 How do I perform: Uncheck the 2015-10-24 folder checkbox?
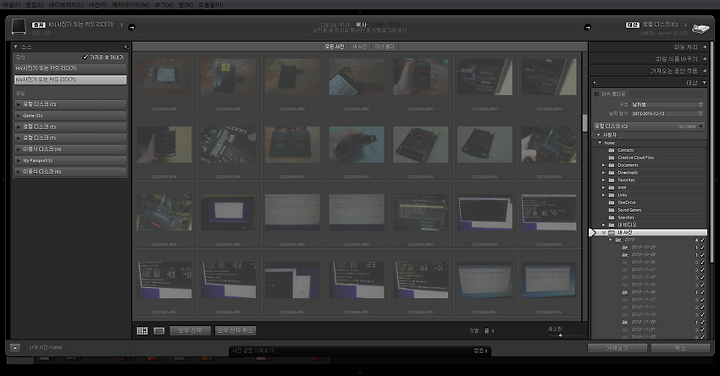pos(703,254)
